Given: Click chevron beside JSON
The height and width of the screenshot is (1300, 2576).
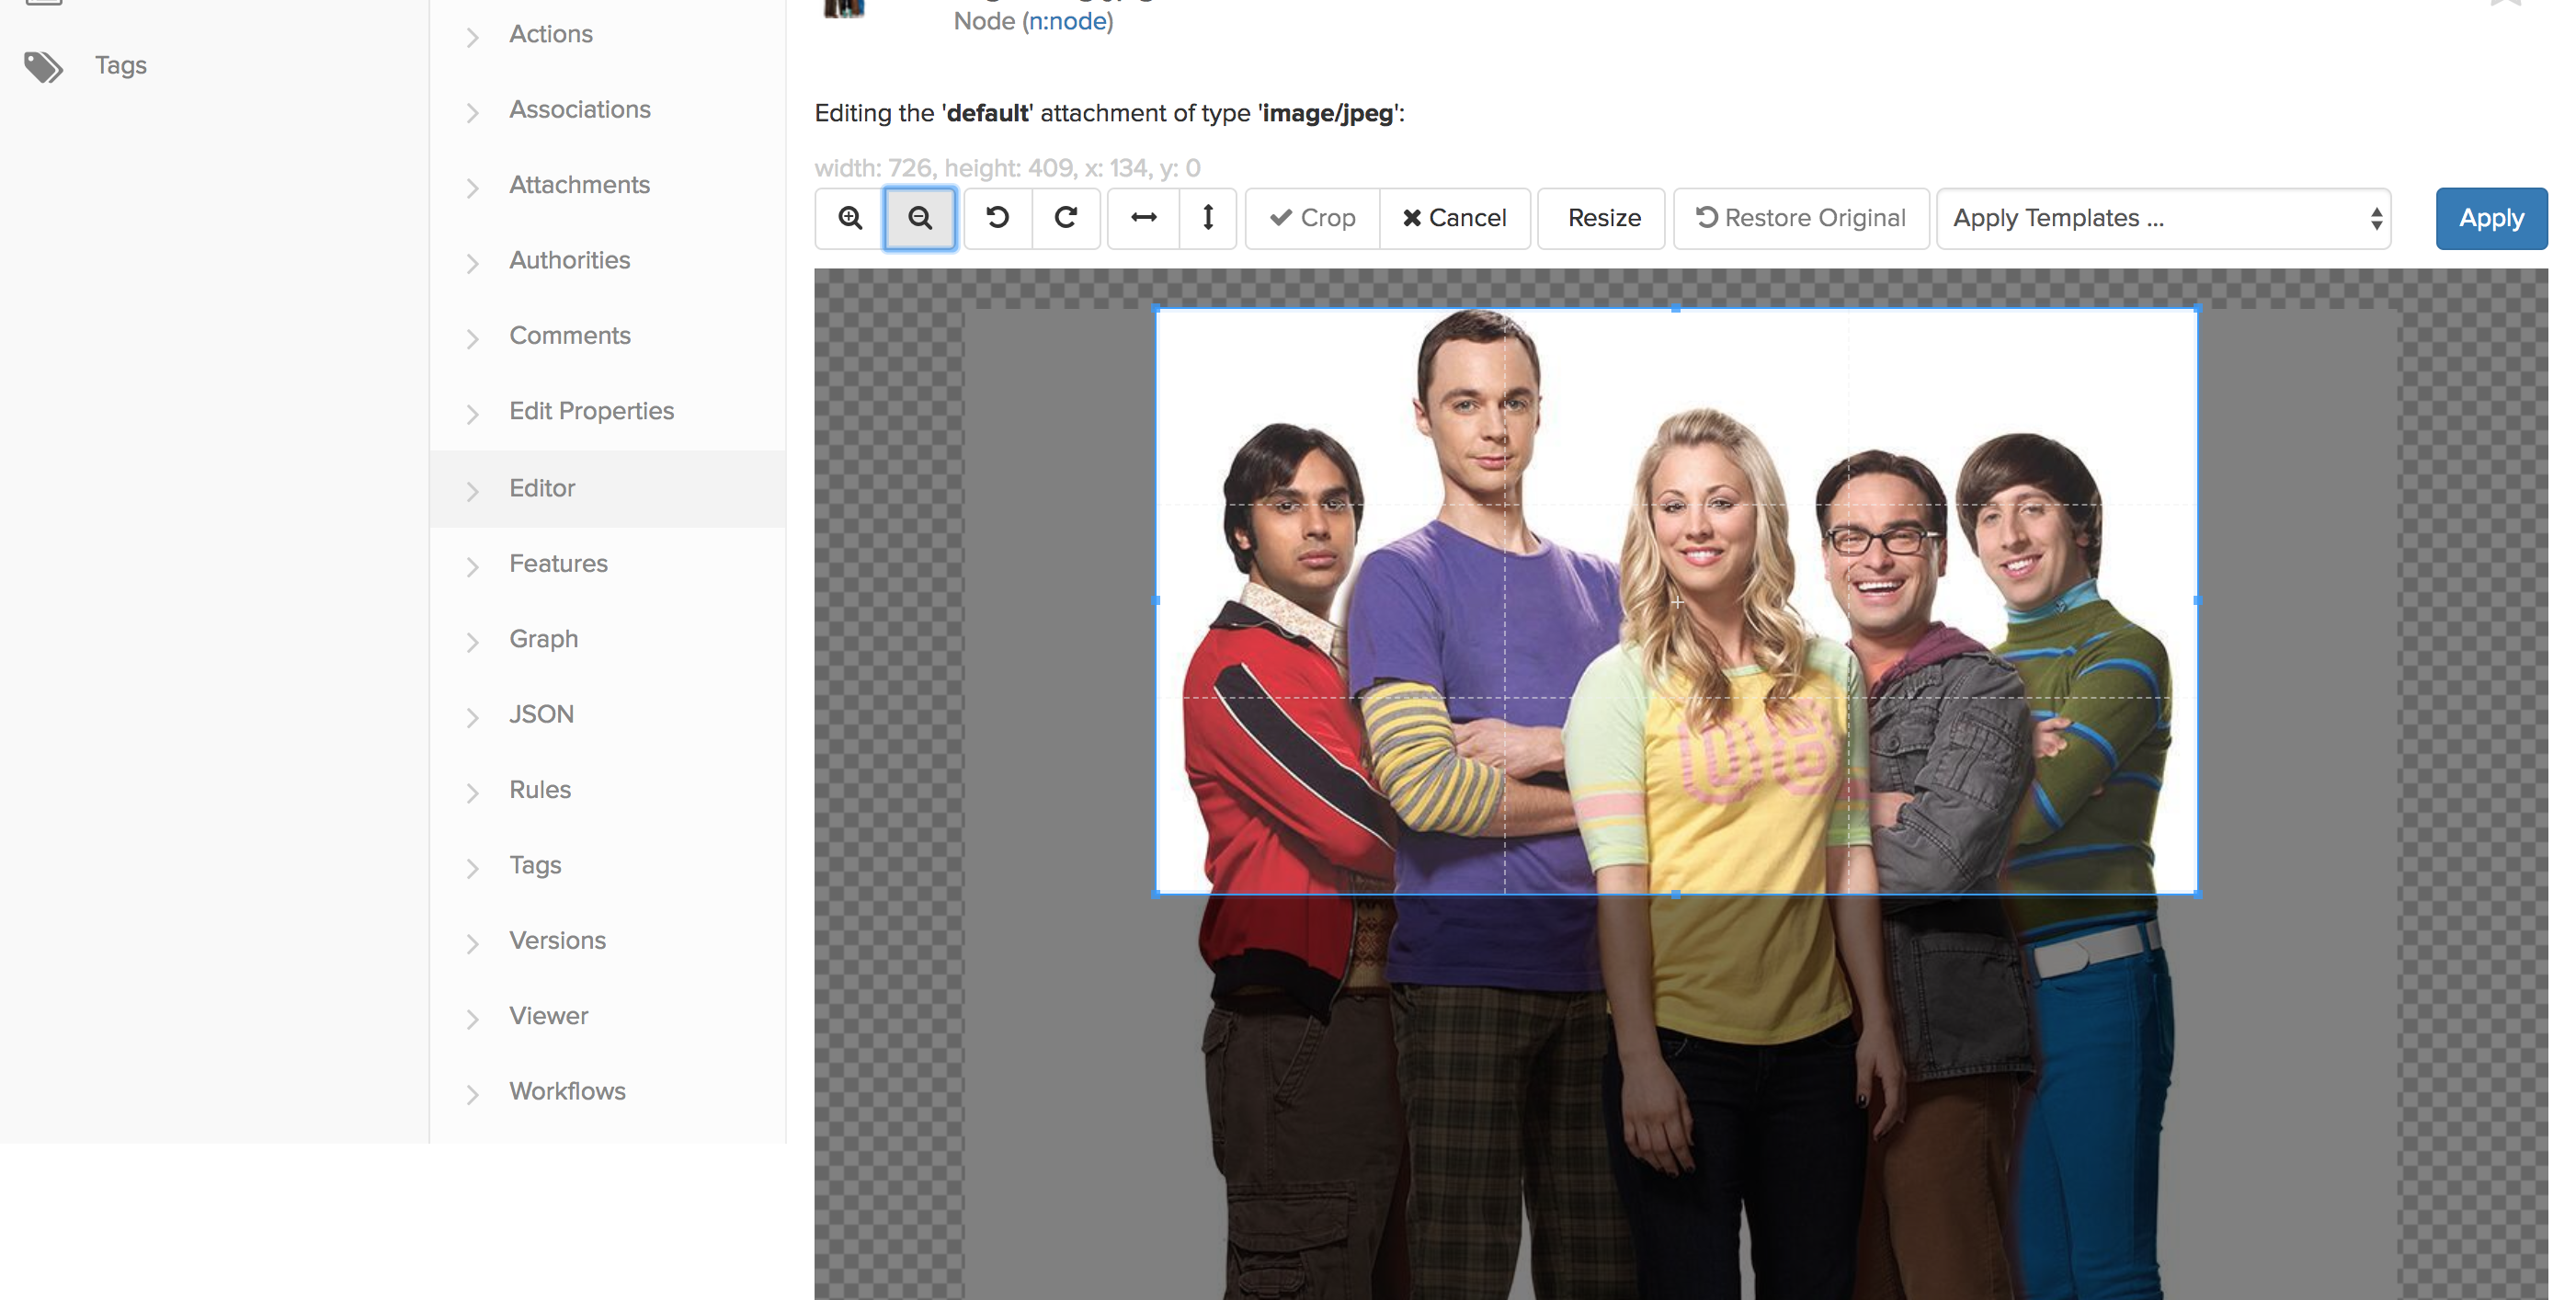Looking at the screenshot, I should tap(473, 718).
